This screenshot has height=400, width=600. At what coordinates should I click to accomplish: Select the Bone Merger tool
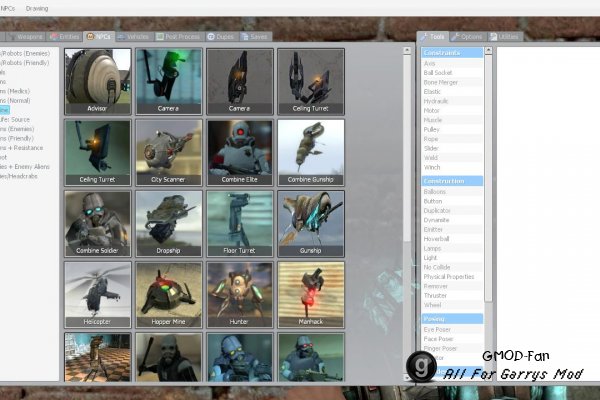coord(452,82)
